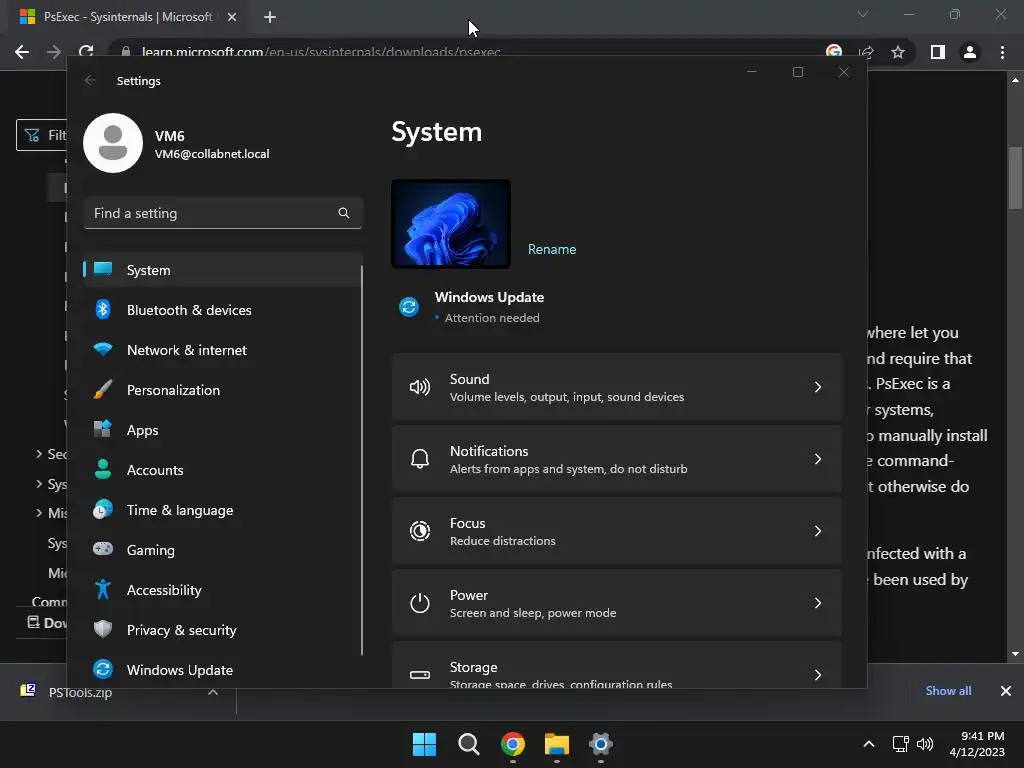
Task: Open taskbar Search
Action: [x=468, y=744]
